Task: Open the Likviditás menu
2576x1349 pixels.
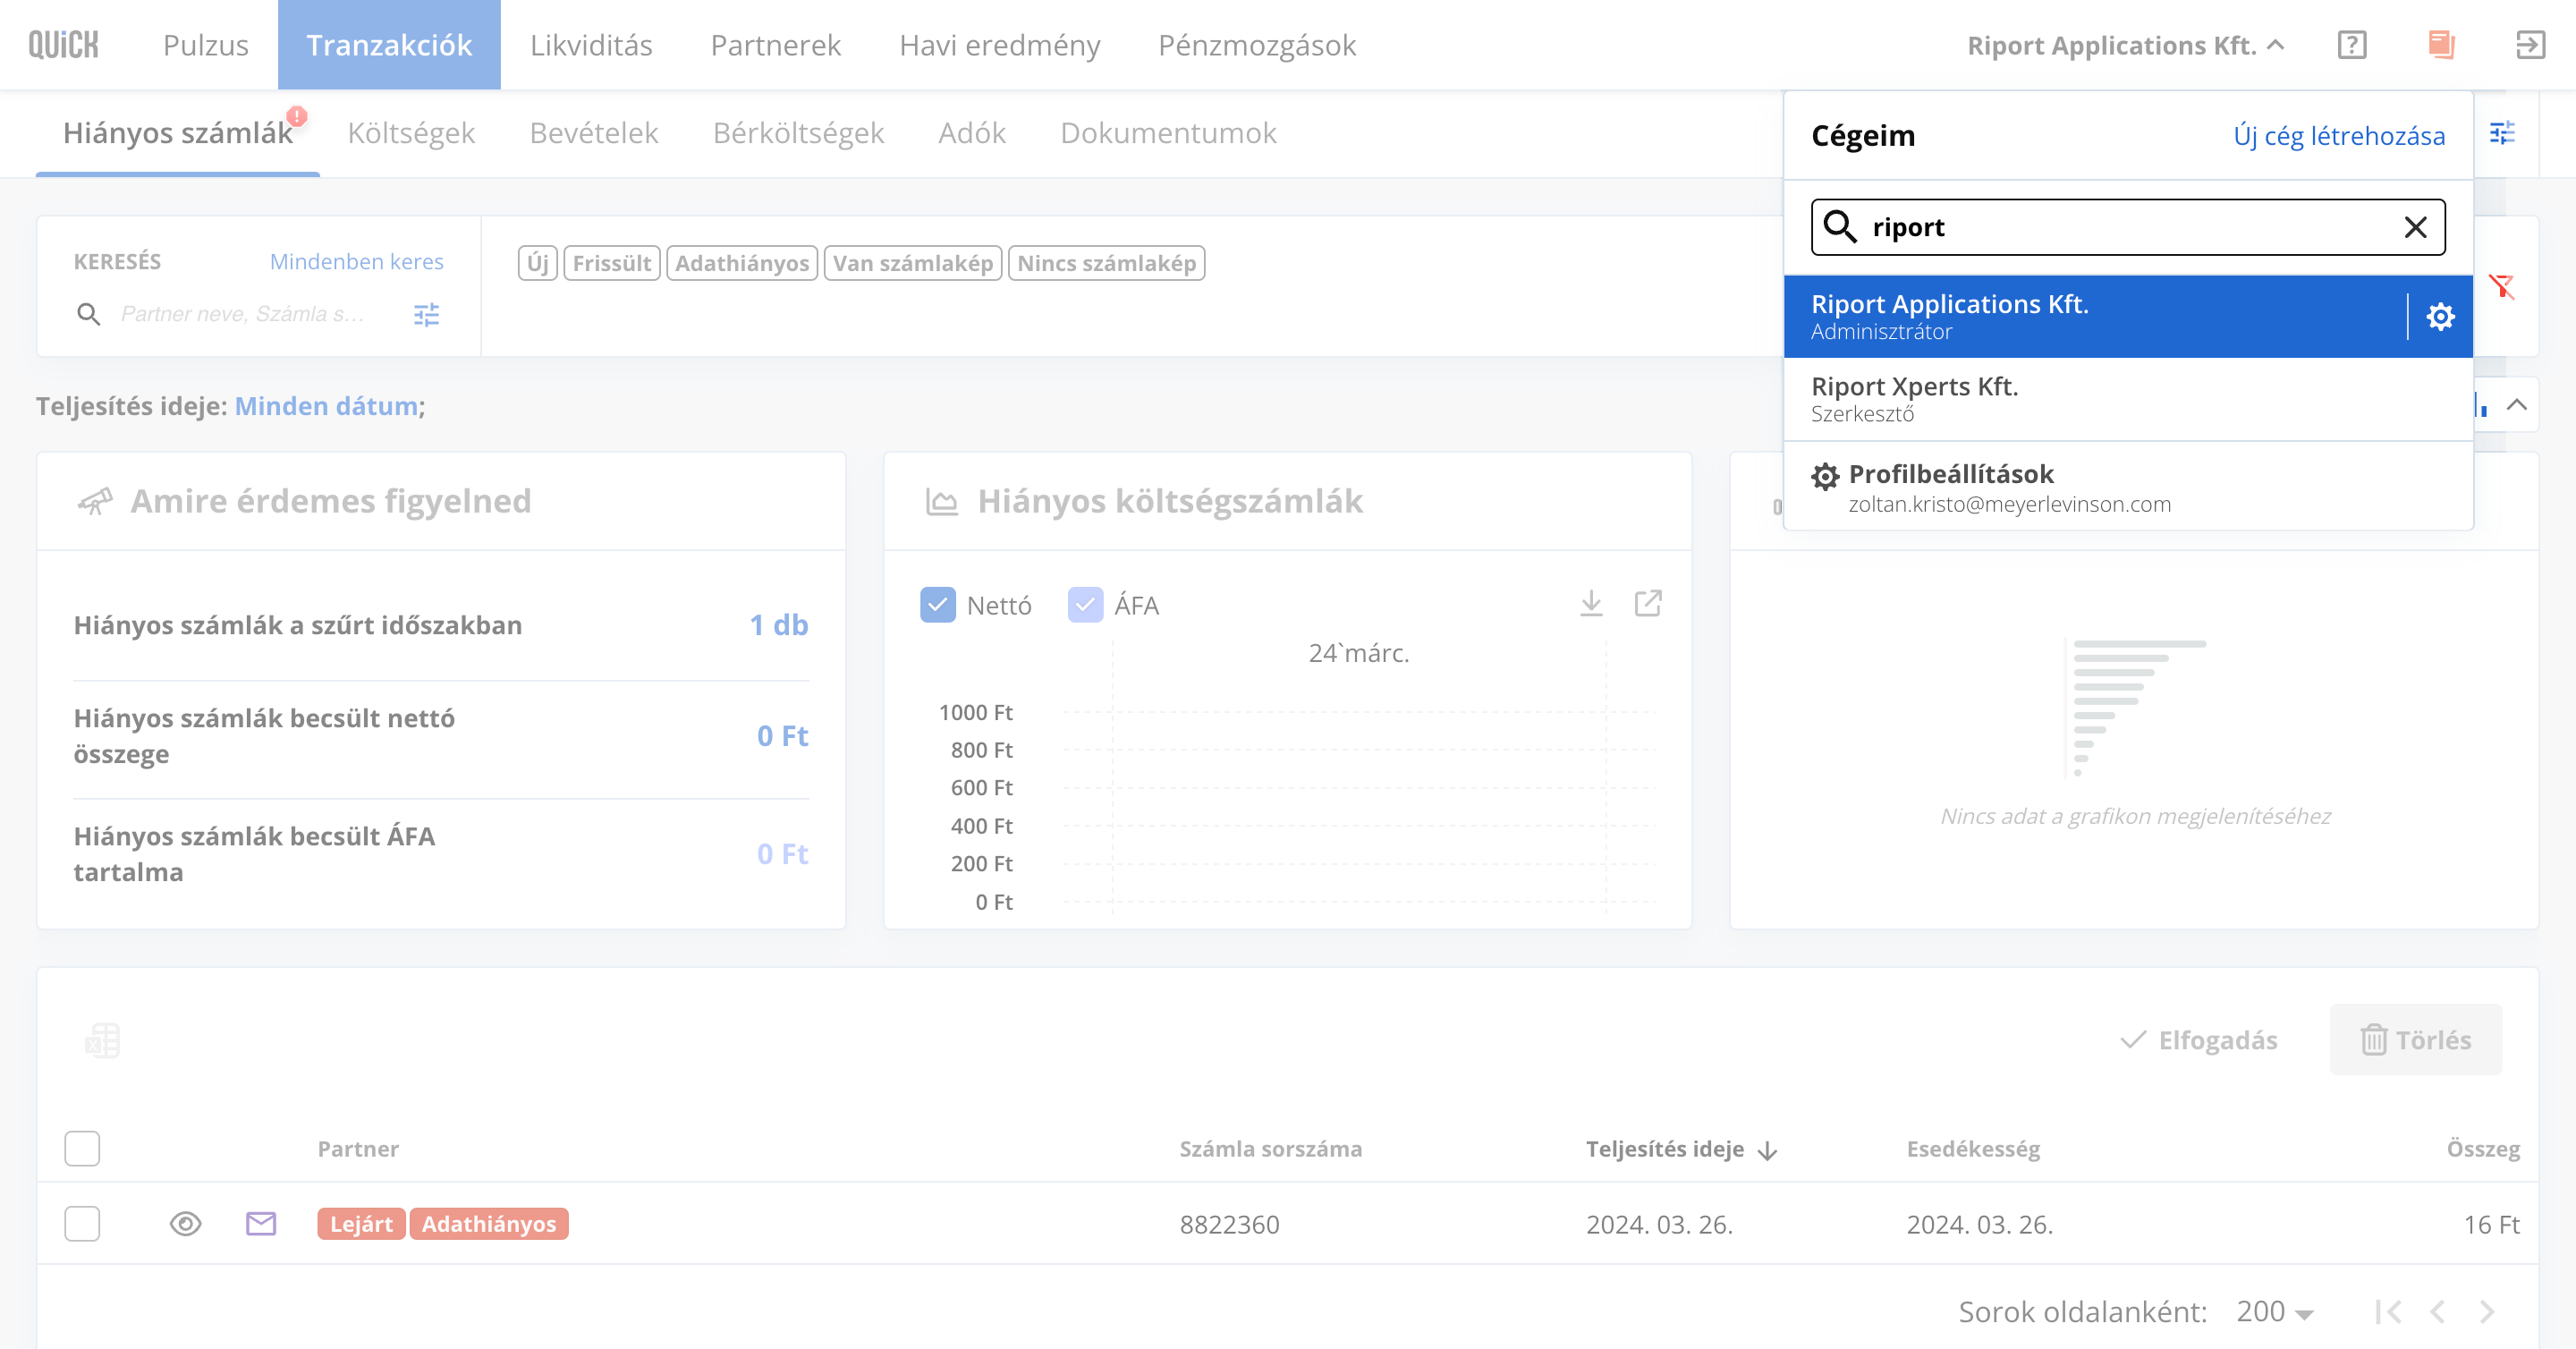Action: point(591,45)
